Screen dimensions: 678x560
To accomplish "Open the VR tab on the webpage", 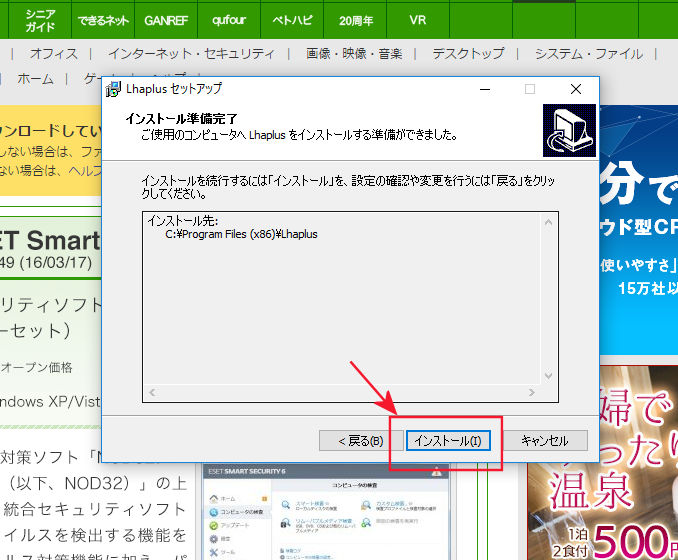I will coord(418,20).
